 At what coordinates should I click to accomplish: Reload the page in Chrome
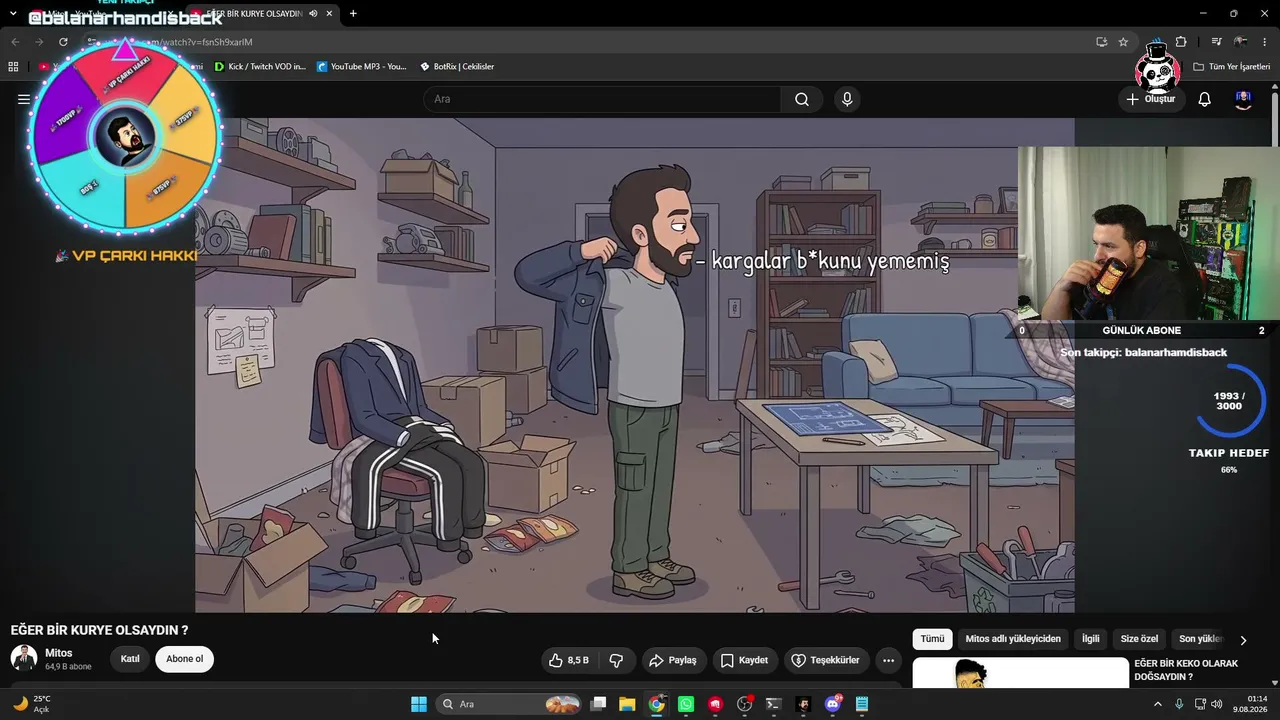click(63, 42)
